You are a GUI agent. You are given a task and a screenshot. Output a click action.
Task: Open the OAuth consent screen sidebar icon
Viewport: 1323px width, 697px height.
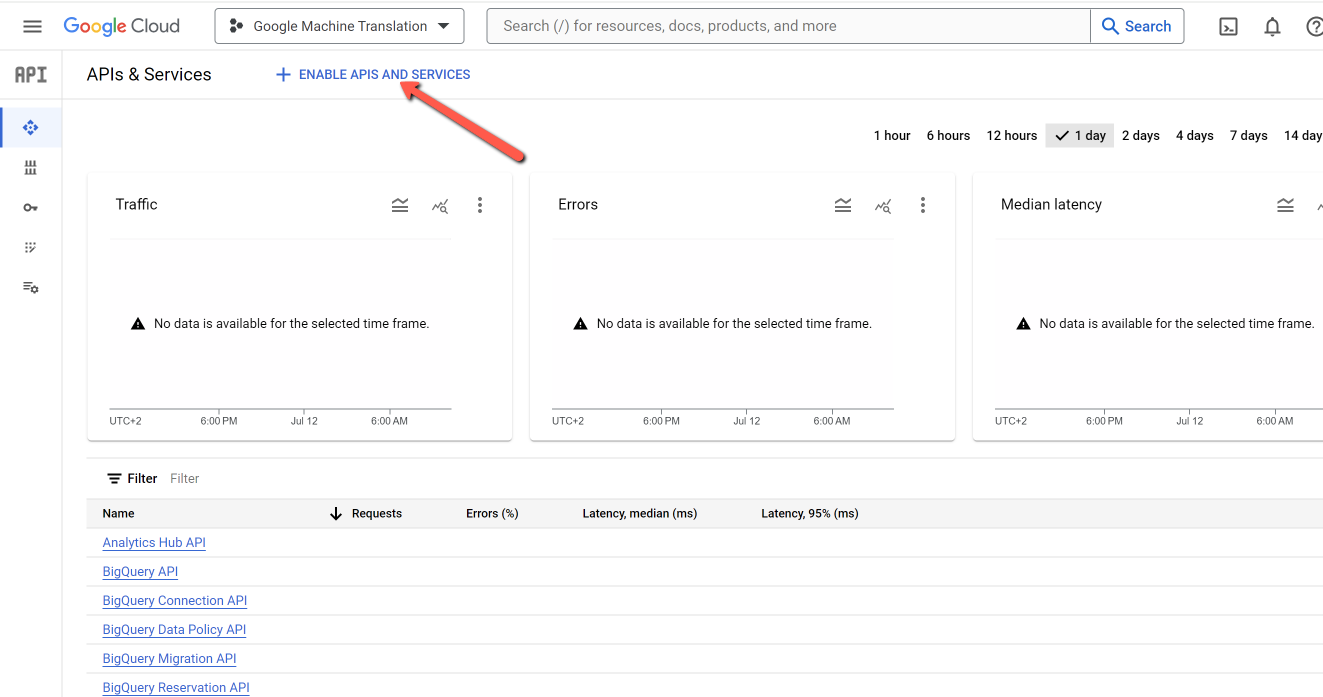tap(30, 247)
